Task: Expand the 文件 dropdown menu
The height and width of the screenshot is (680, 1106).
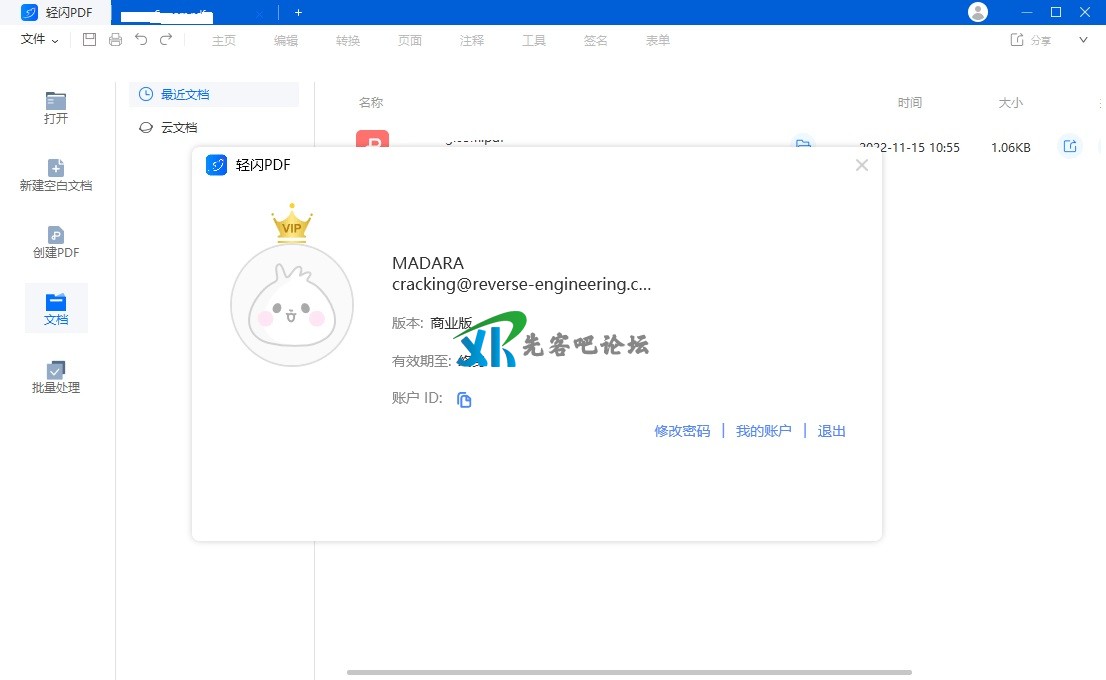Action: 40,40
